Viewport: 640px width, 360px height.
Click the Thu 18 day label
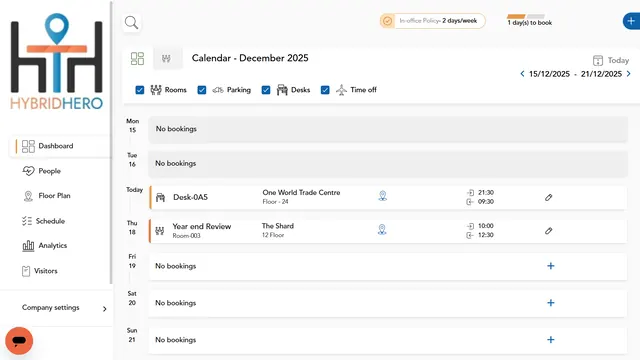pos(132,228)
